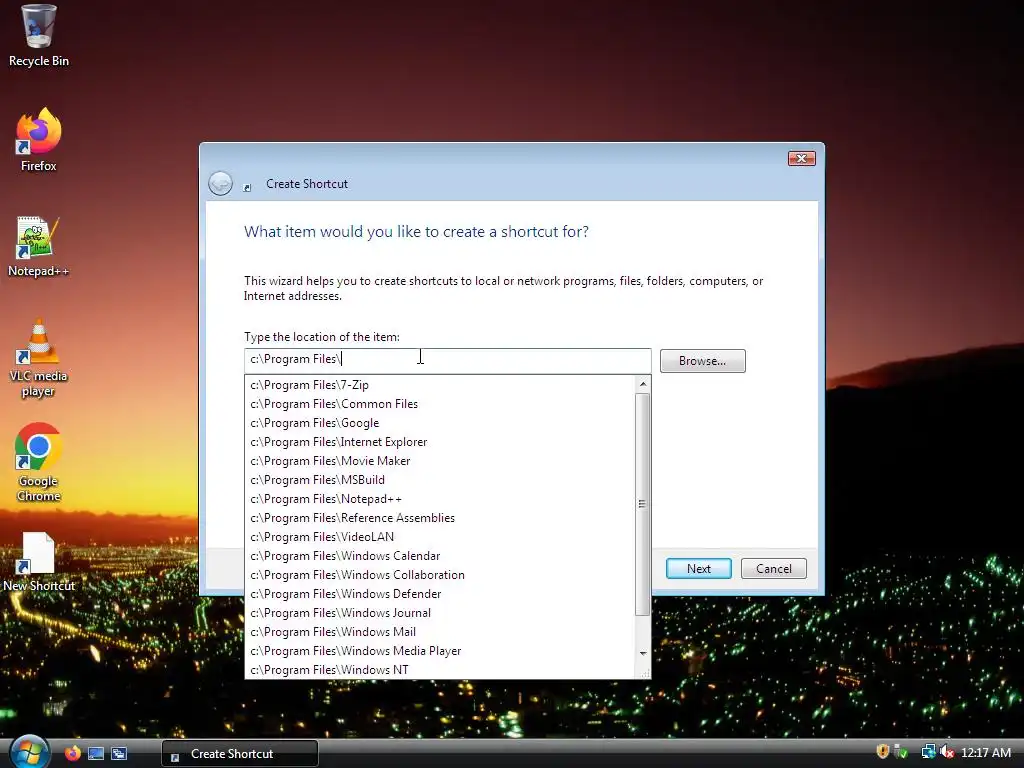Choose c:\Program Files\VideoLAN suggestion

click(440, 536)
